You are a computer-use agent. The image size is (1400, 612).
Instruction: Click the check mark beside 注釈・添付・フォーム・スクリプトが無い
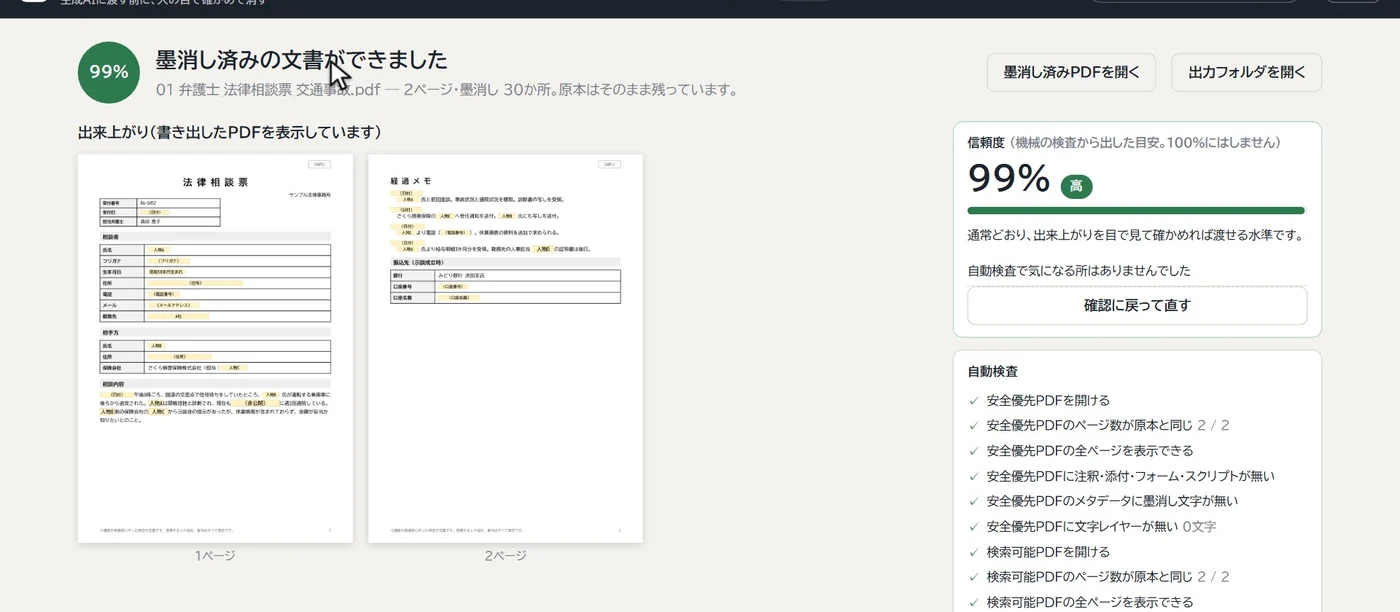click(x=974, y=476)
